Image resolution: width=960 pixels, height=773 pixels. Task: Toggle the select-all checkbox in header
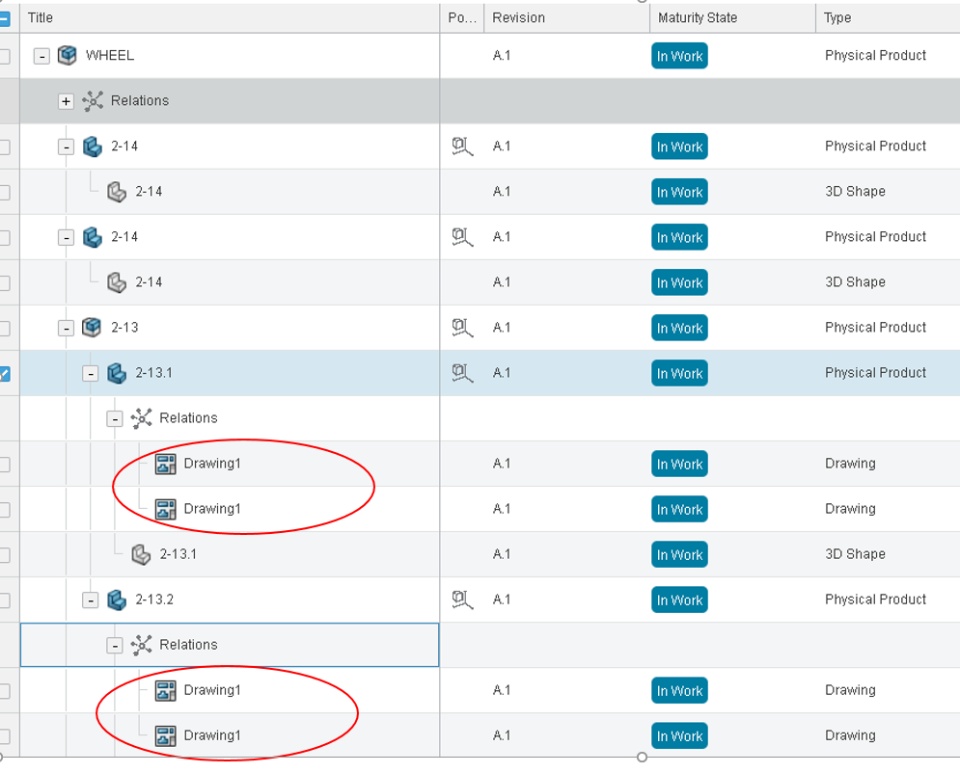click(4, 18)
